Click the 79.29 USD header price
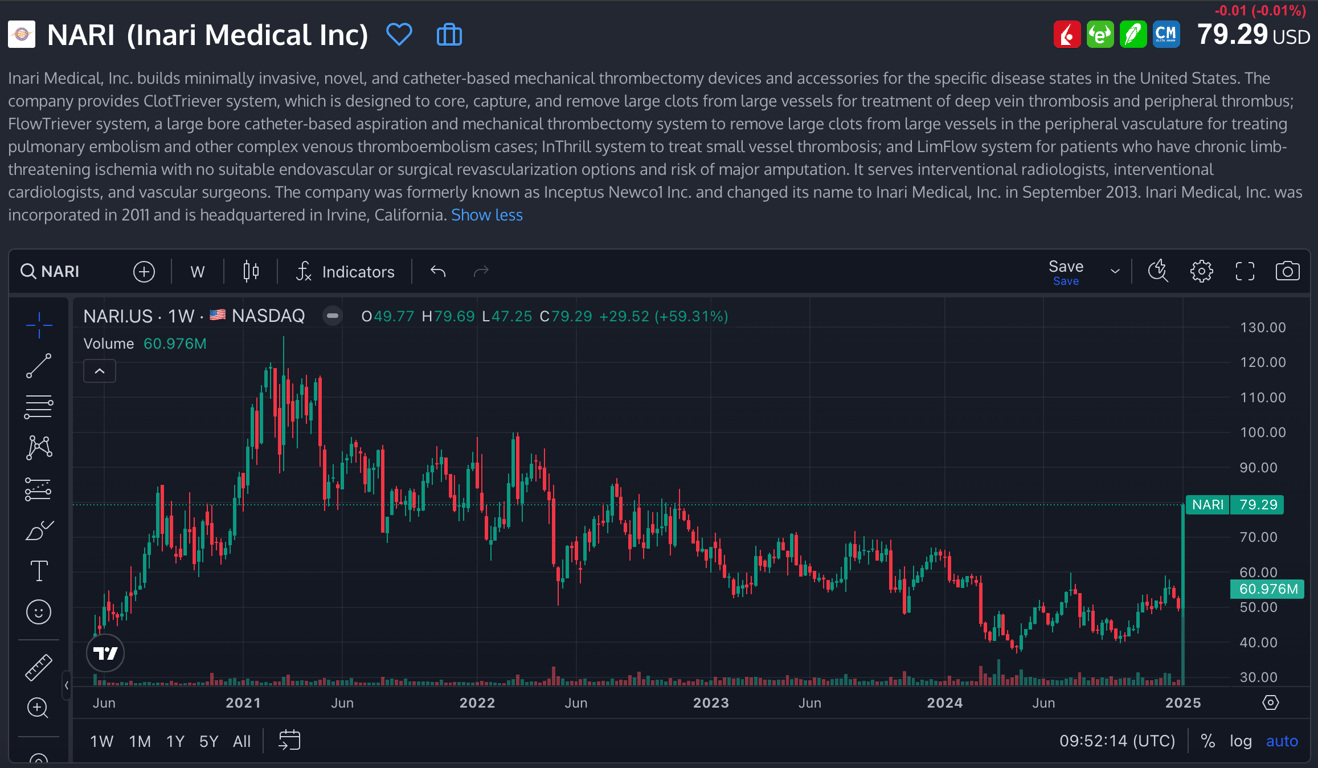This screenshot has width=1318, height=768. [1253, 35]
